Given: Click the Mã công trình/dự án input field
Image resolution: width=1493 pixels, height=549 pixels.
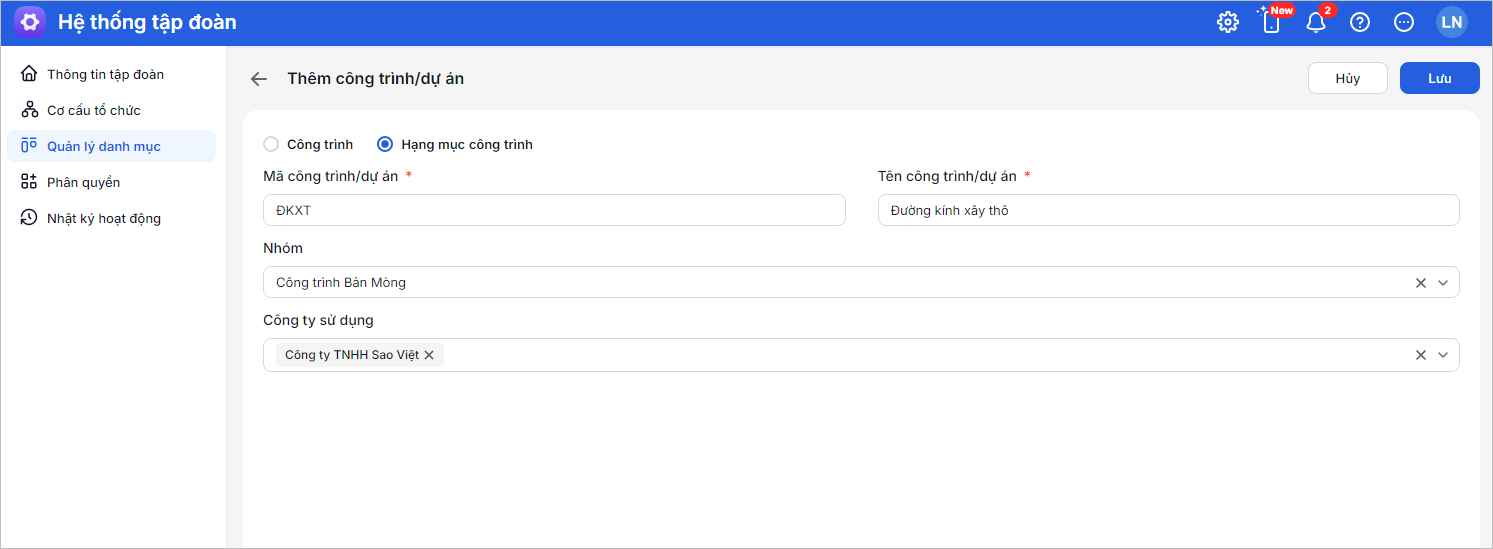Looking at the screenshot, I should [554, 210].
